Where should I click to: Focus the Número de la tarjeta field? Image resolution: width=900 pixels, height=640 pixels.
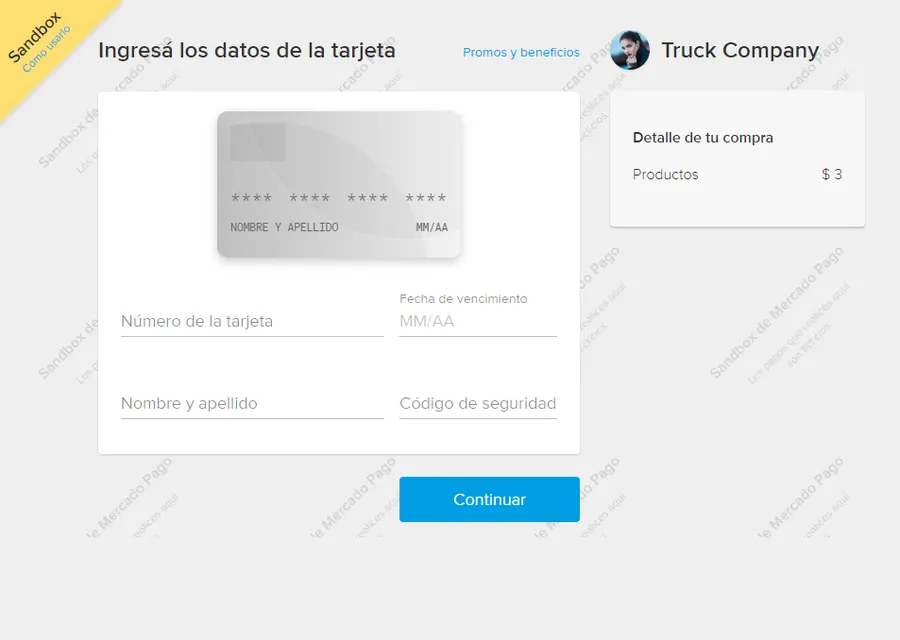point(252,321)
